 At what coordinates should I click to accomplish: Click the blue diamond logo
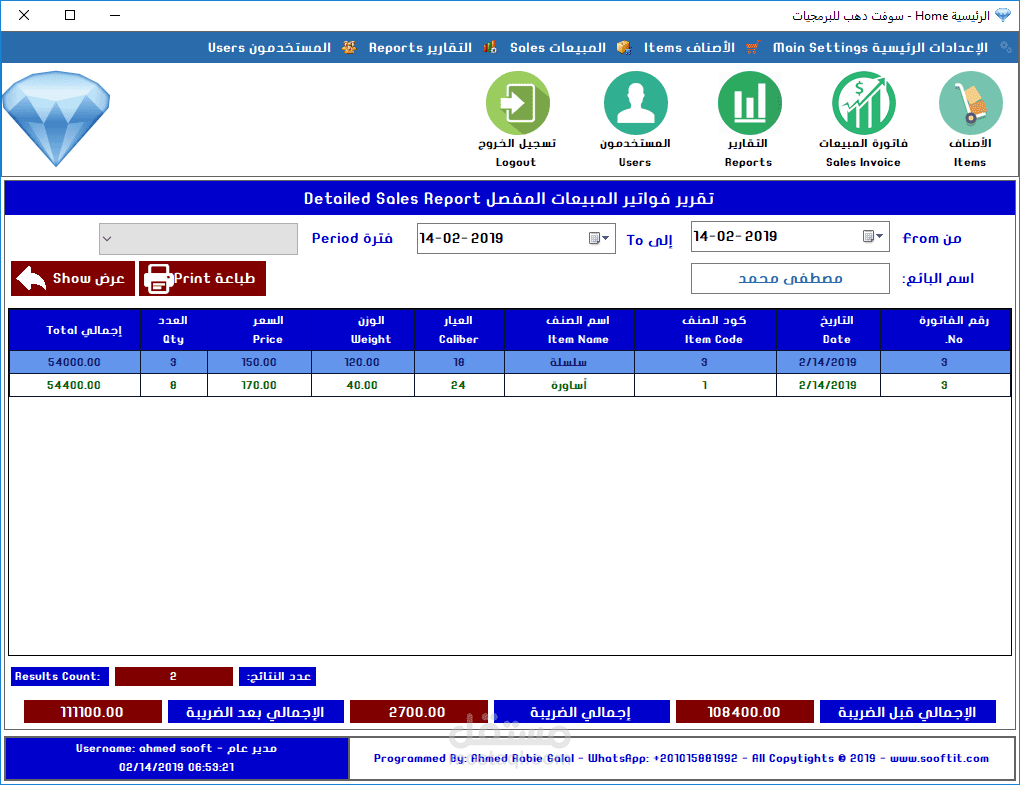click(x=56, y=118)
